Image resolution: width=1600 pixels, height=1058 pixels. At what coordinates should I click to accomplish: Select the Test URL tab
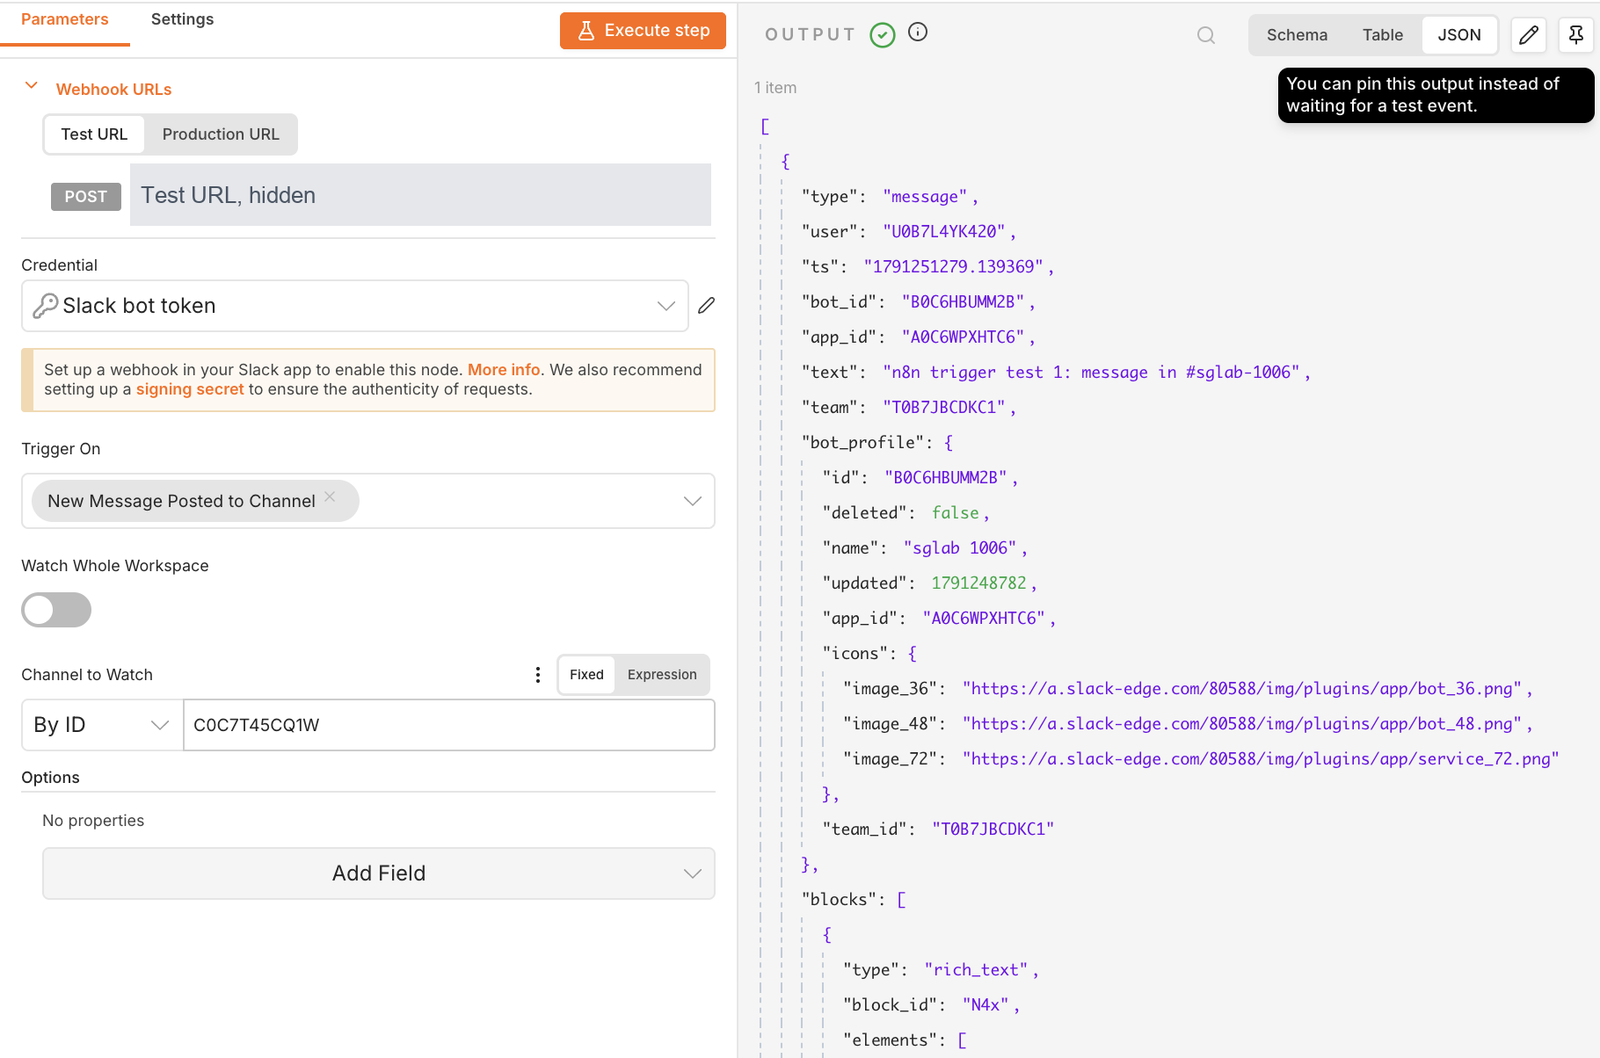tap(94, 135)
